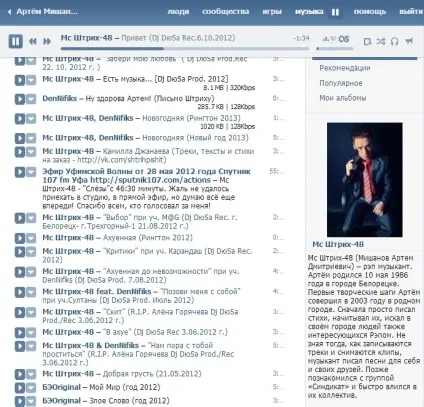This screenshot has height=407, width=424.
Task: Open dropdown arrow for "Ахуенная (Рингтон 2012)" track
Action: click(31, 238)
